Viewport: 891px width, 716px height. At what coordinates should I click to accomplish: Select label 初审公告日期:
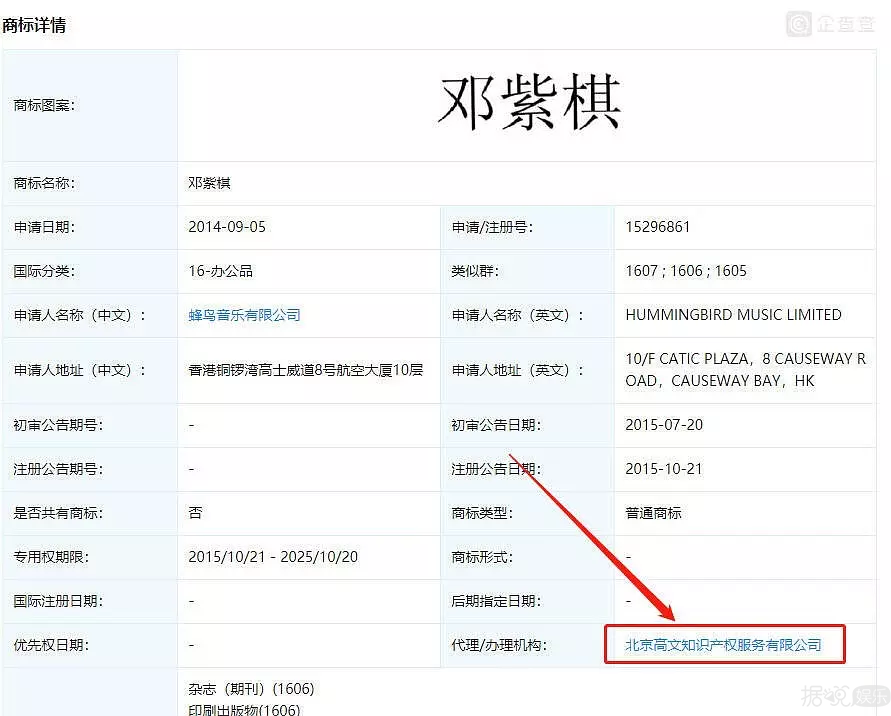point(496,425)
